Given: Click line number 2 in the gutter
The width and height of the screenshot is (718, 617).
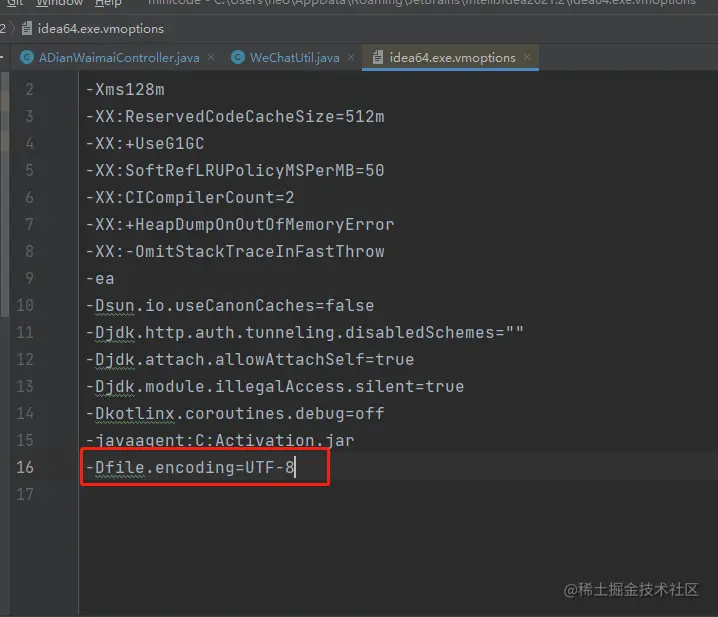Looking at the screenshot, I should tap(30, 89).
